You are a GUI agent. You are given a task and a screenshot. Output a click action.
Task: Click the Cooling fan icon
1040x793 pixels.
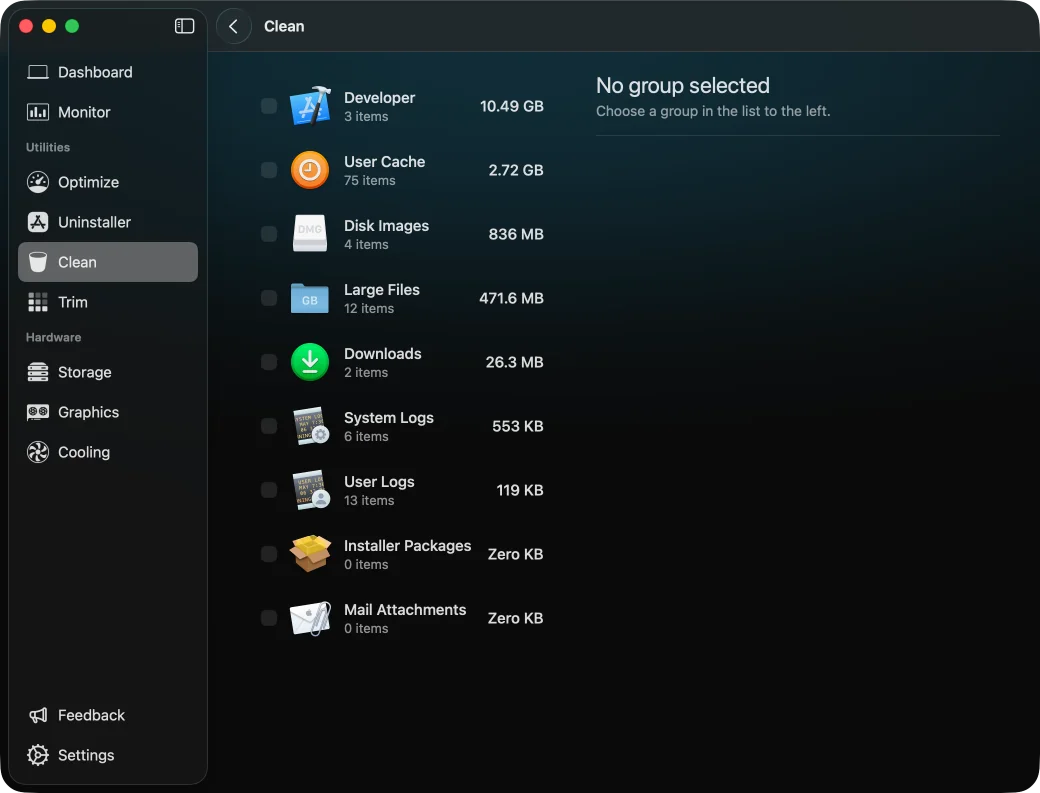(38, 452)
